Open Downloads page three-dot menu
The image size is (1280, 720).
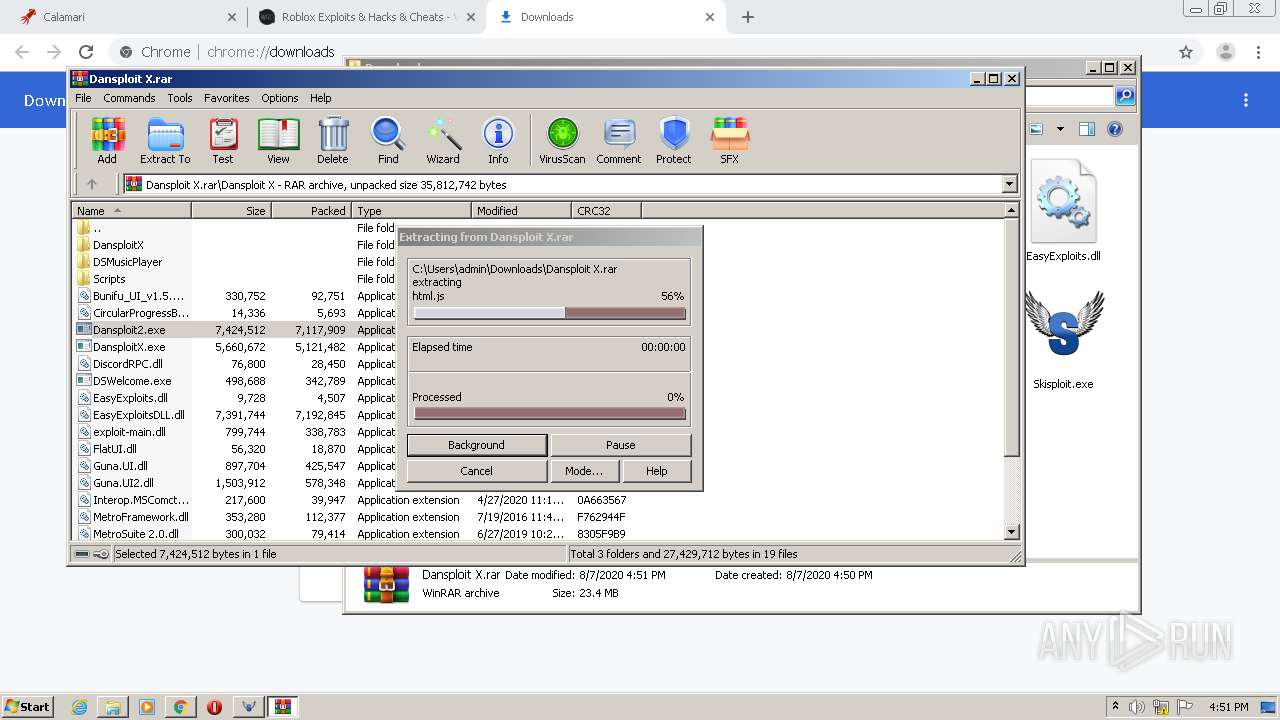click(x=1246, y=100)
